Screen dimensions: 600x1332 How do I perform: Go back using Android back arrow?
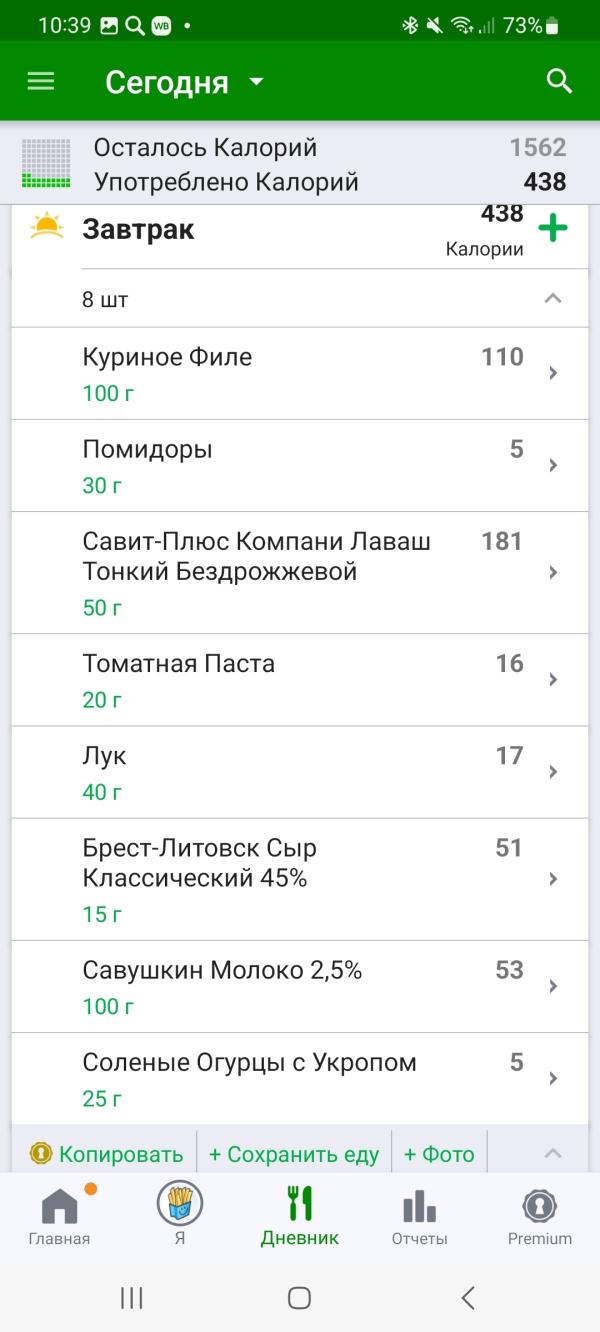click(x=468, y=1298)
